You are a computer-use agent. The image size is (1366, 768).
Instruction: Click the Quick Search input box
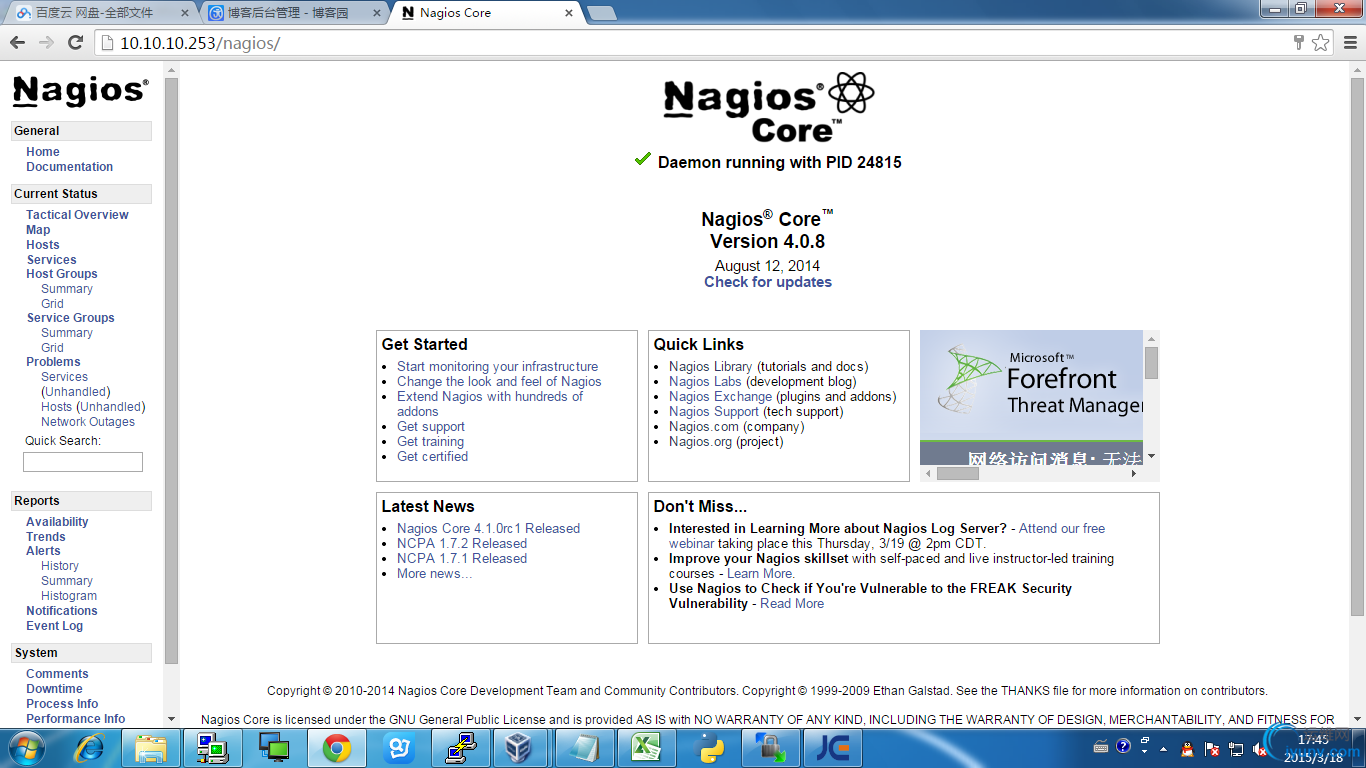[83, 462]
